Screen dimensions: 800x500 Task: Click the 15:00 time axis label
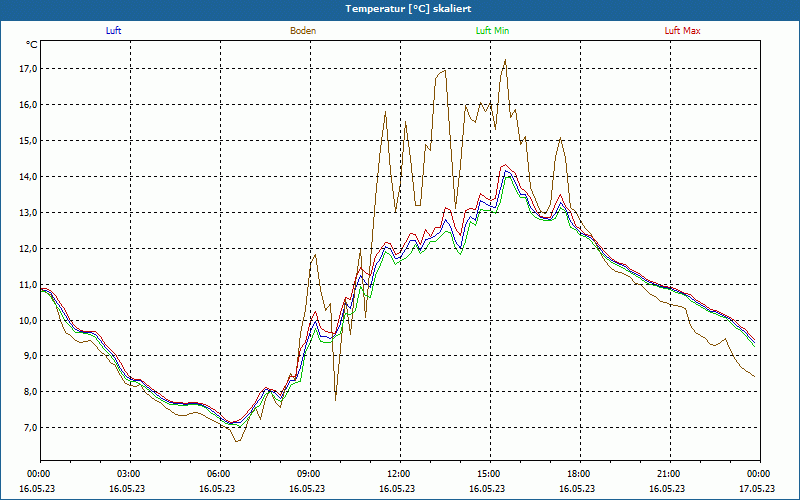(490, 474)
